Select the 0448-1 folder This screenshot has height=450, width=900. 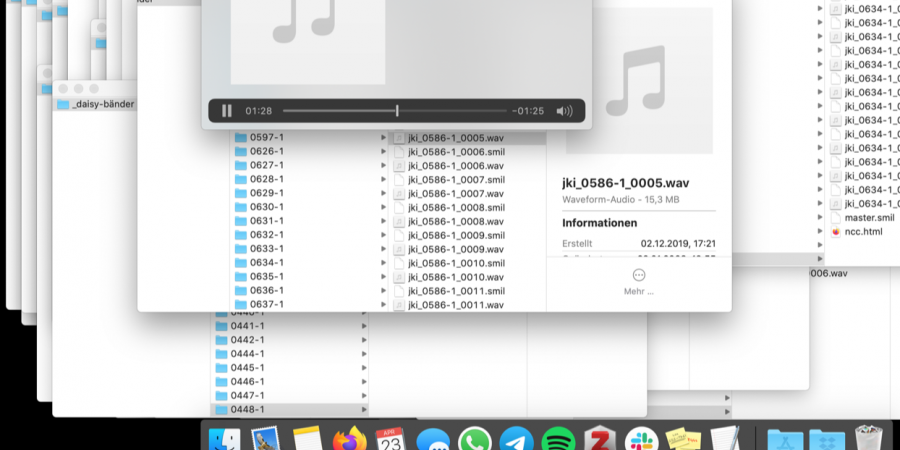[x=247, y=410]
